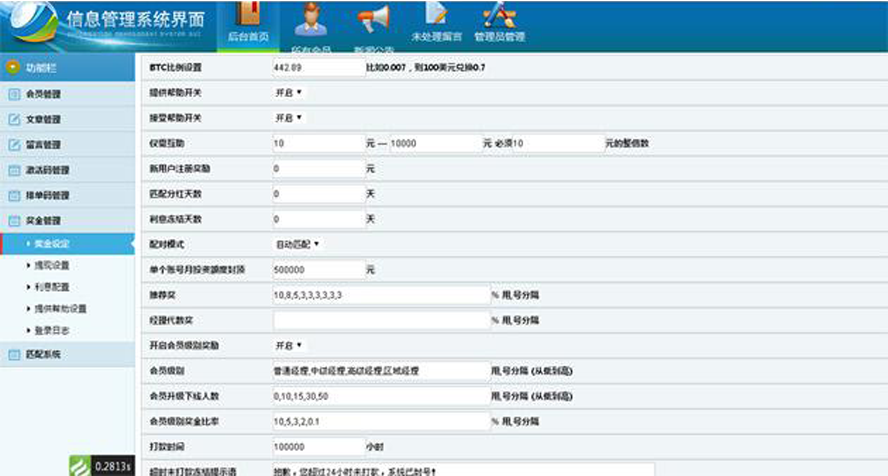
Task: Select 利息配置 in the sidebar submenu
Action: click(52, 287)
